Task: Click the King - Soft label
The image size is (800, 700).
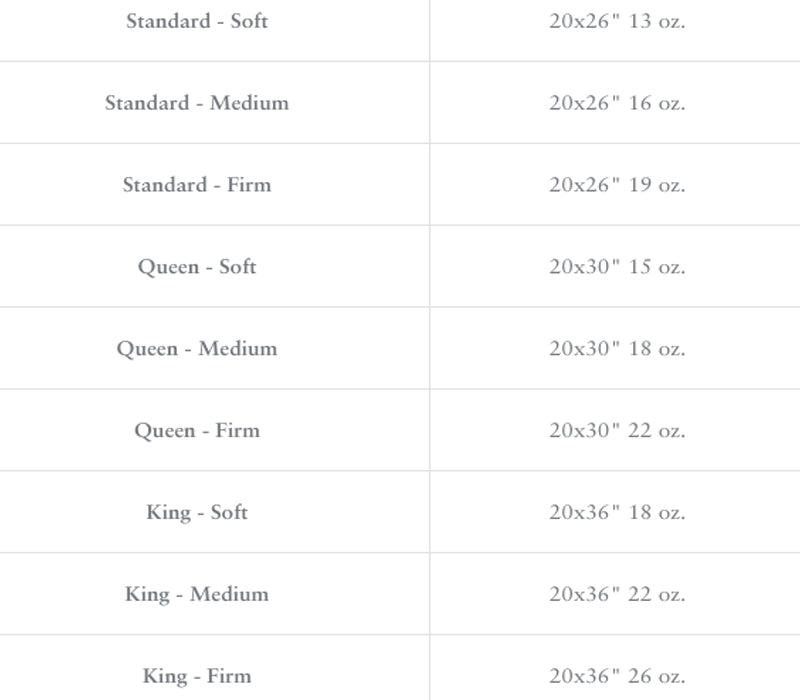Action: pyautogui.click(x=197, y=513)
